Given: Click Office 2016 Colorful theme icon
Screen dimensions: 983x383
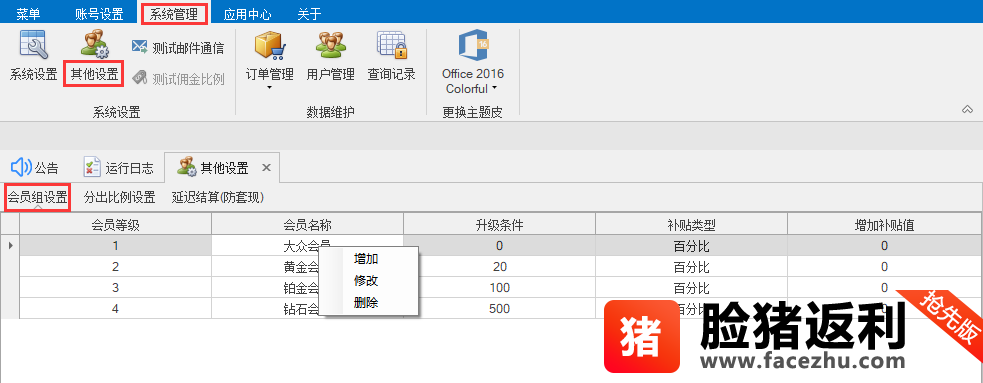Looking at the screenshot, I should tap(473, 45).
